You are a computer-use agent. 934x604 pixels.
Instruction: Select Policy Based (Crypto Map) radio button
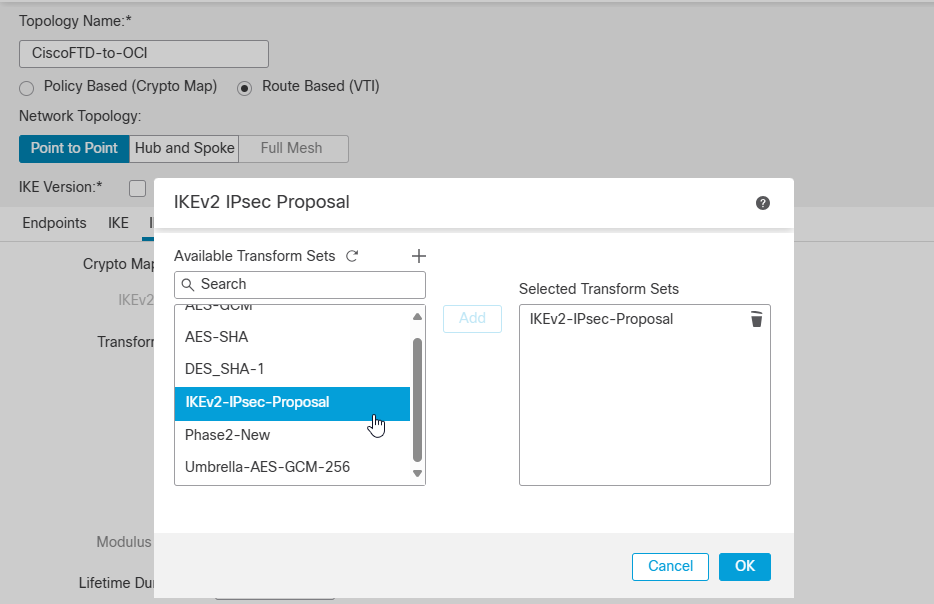coord(27,88)
